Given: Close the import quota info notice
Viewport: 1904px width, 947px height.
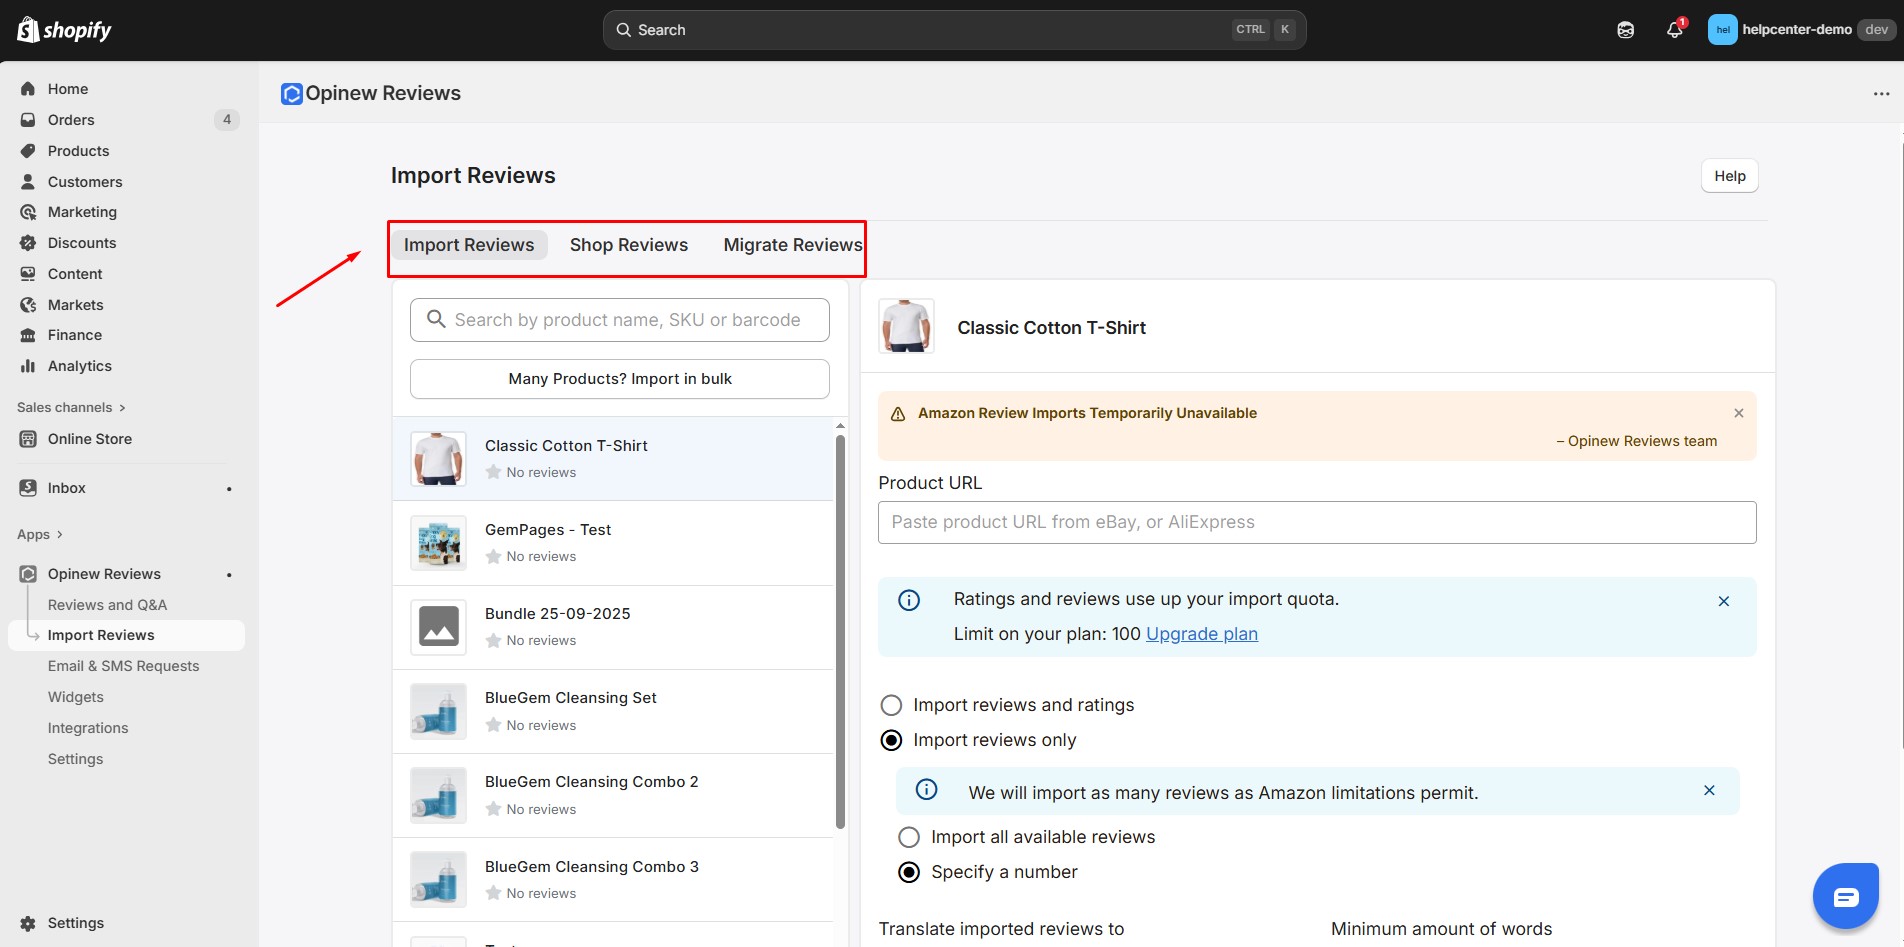Looking at the screenshot, I should point(1723,601).
